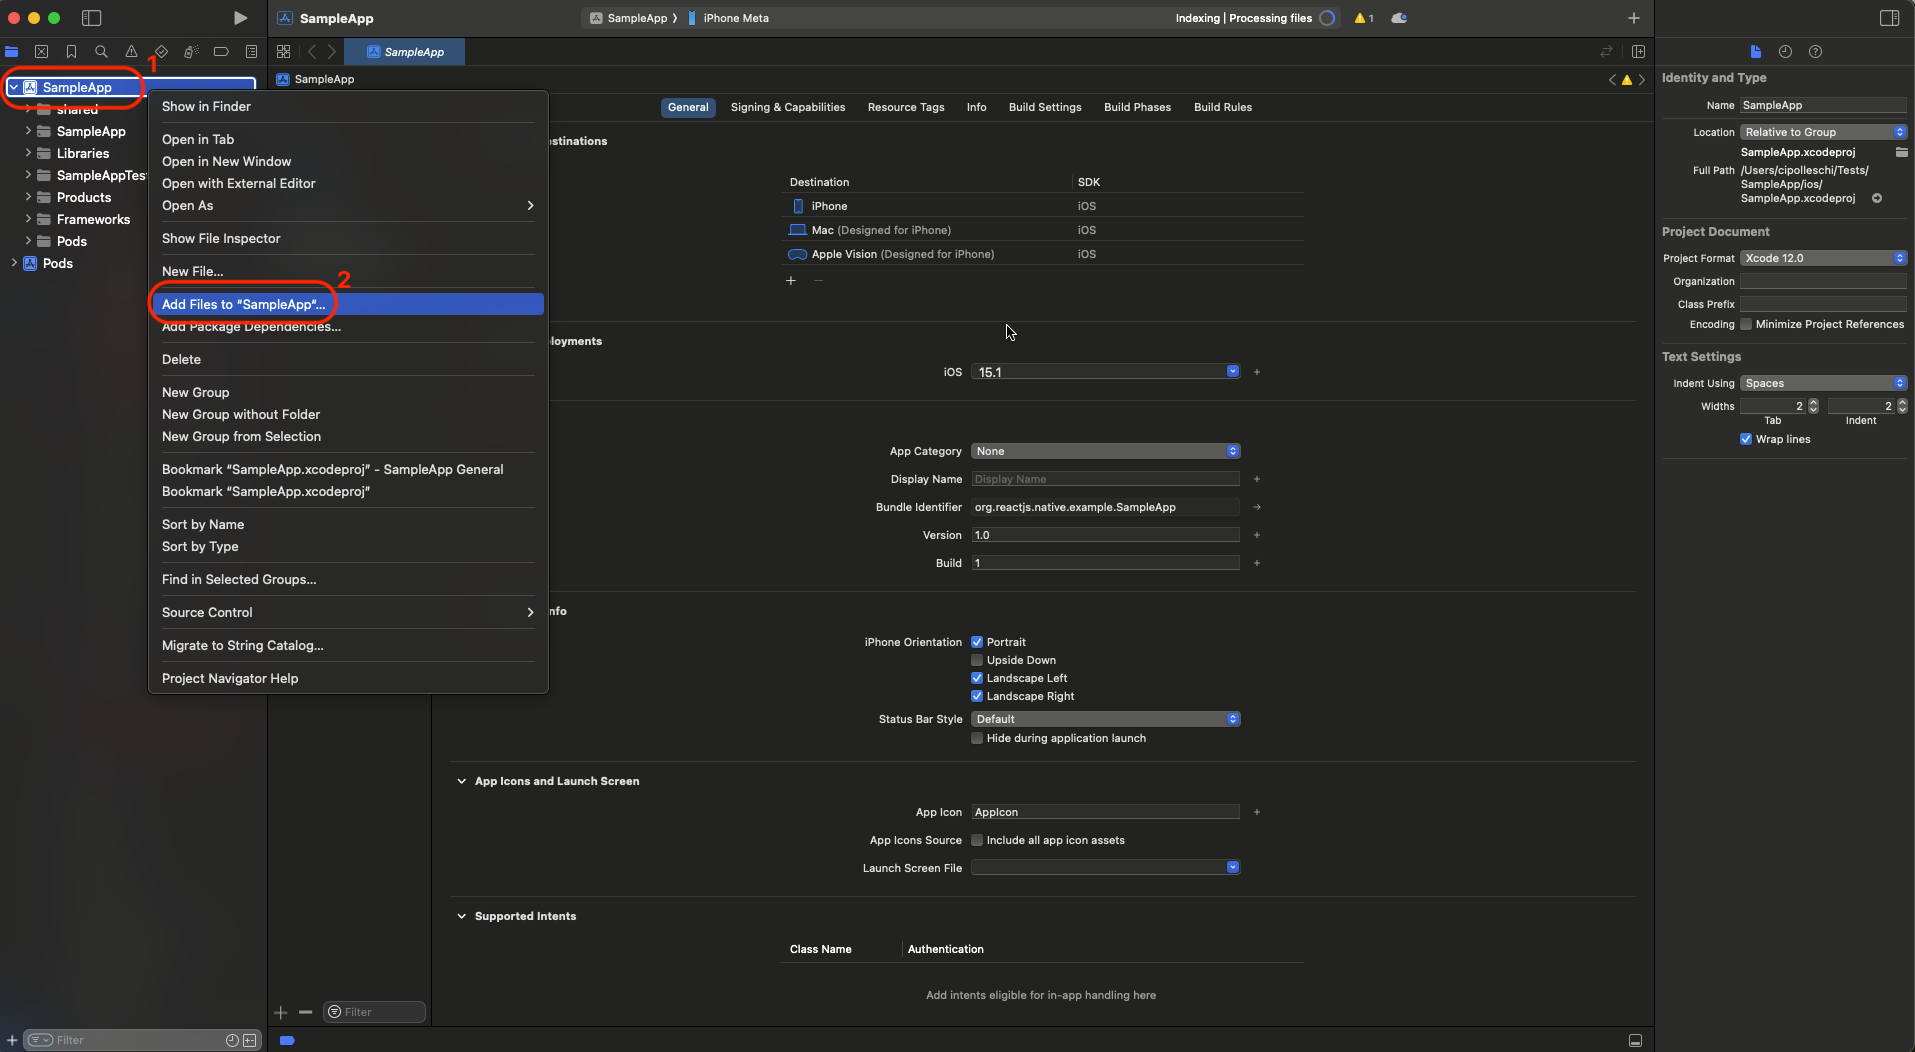This screenshot has height=1052, width=1915.
Task: Switch to the Signing & Capabilities tab
Action: [x=788, y=107]
